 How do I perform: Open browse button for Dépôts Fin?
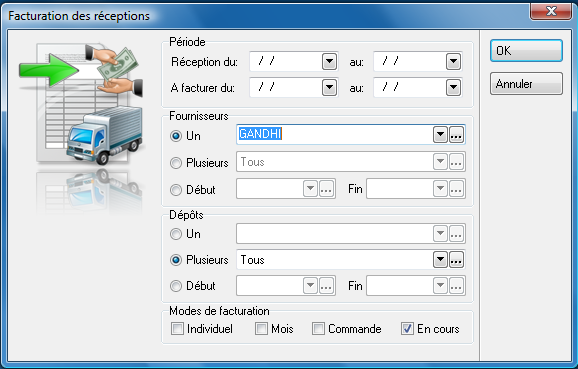point(456,285)
